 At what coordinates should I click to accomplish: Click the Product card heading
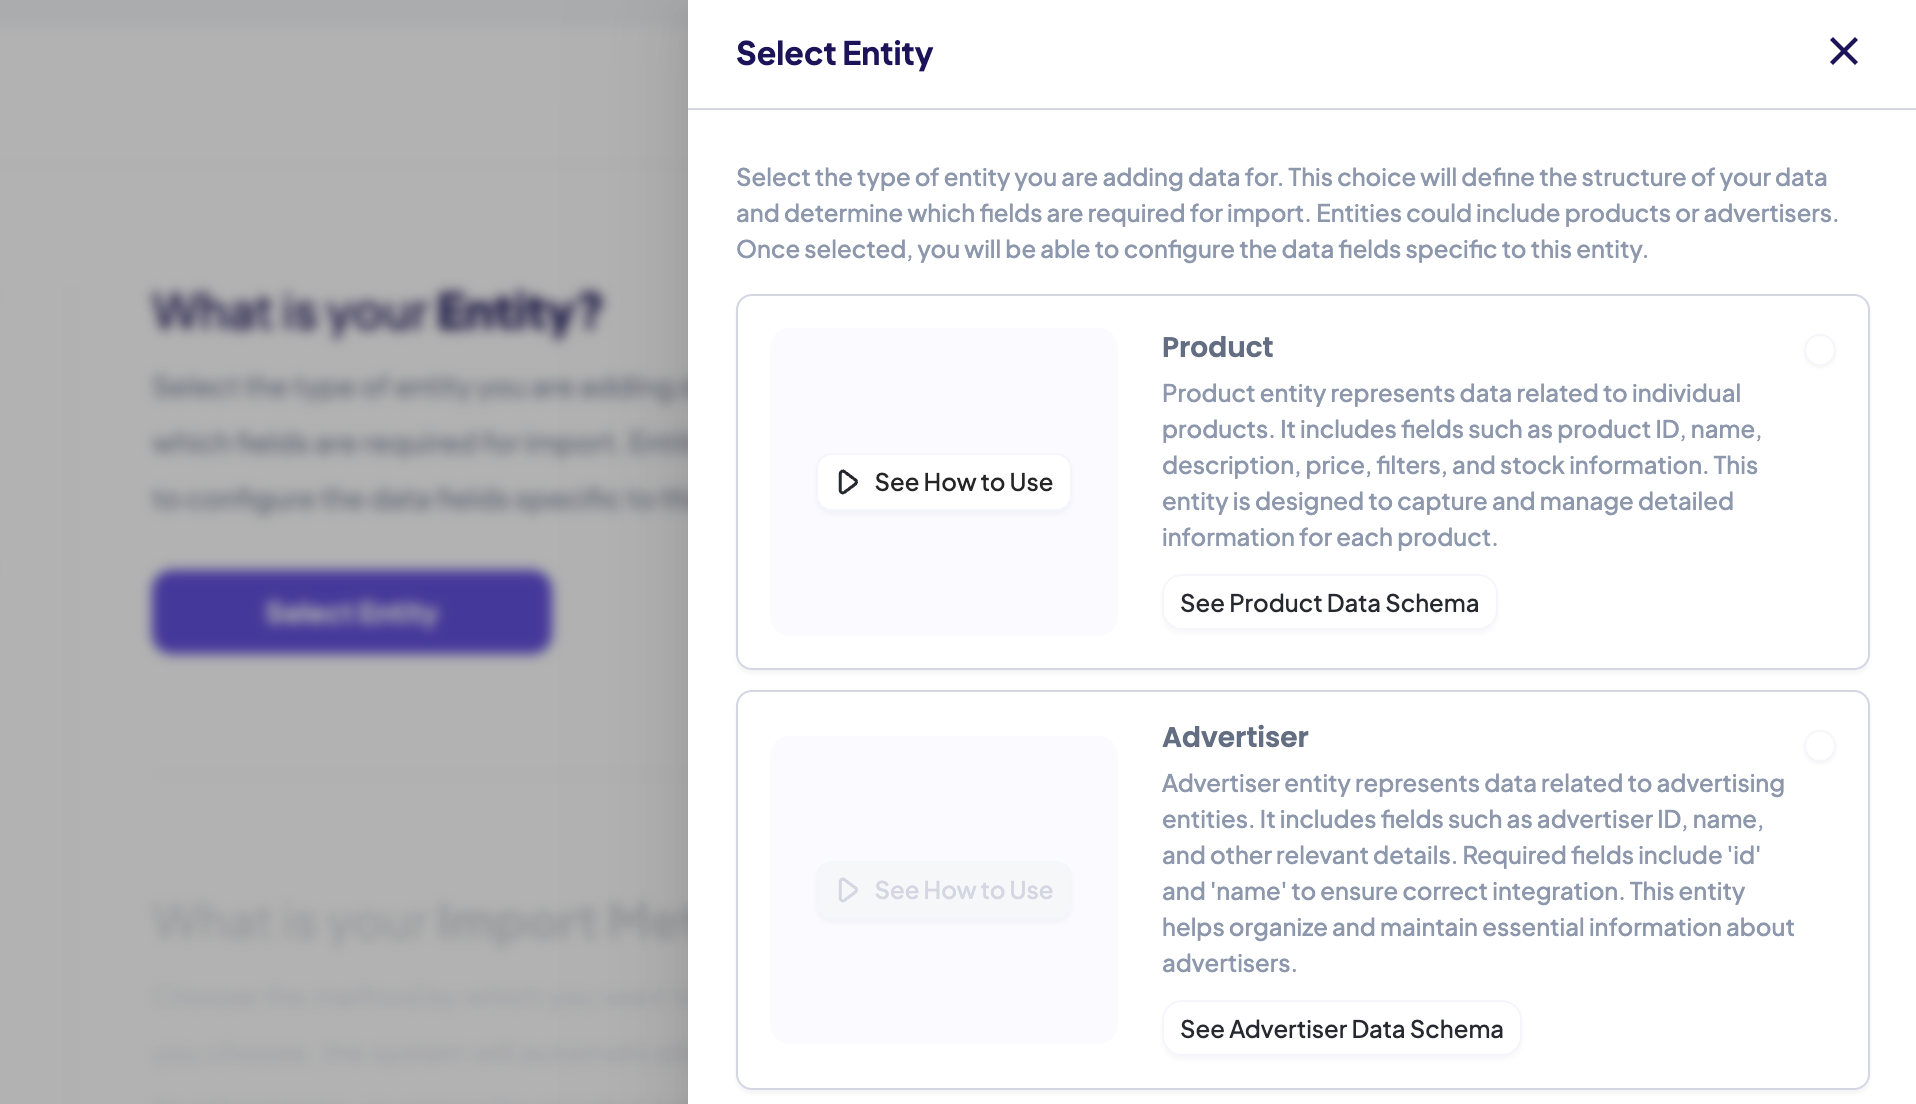click(1217, 347)
